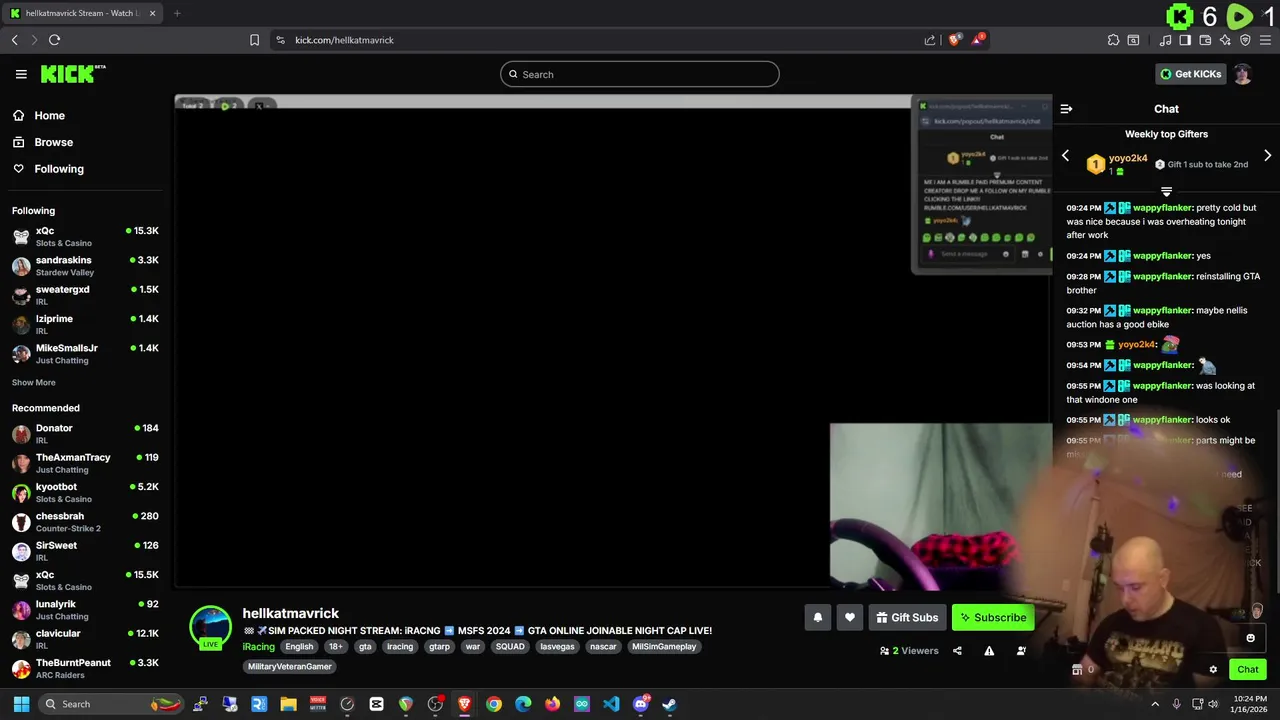1280x720 pixels.
Task: Send message with Chat button
Action: [x=1247, y=670]
